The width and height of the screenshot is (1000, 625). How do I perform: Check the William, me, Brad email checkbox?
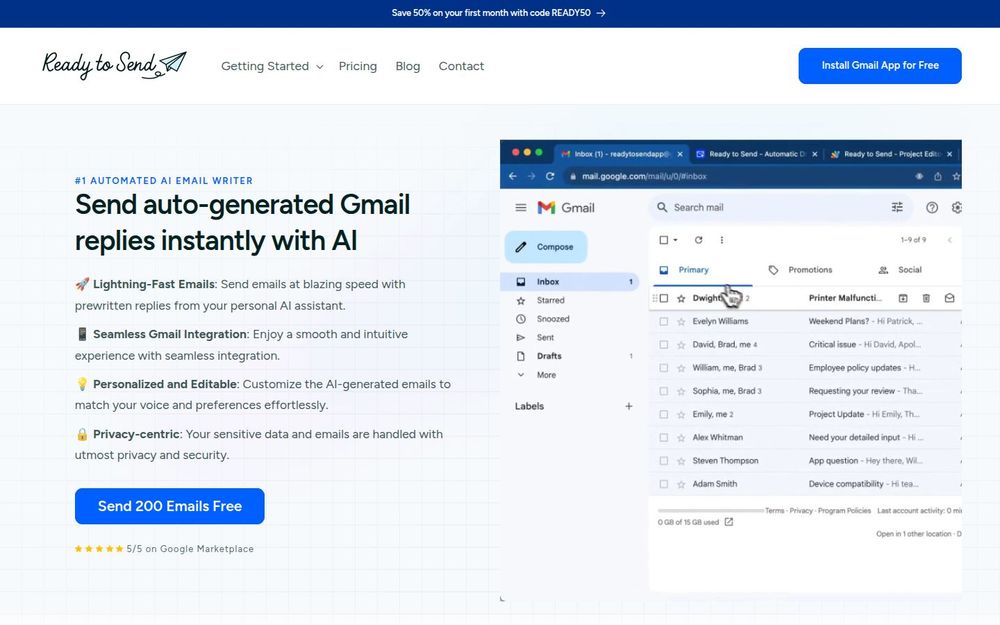pyautogui.click(x=664, y=368)
